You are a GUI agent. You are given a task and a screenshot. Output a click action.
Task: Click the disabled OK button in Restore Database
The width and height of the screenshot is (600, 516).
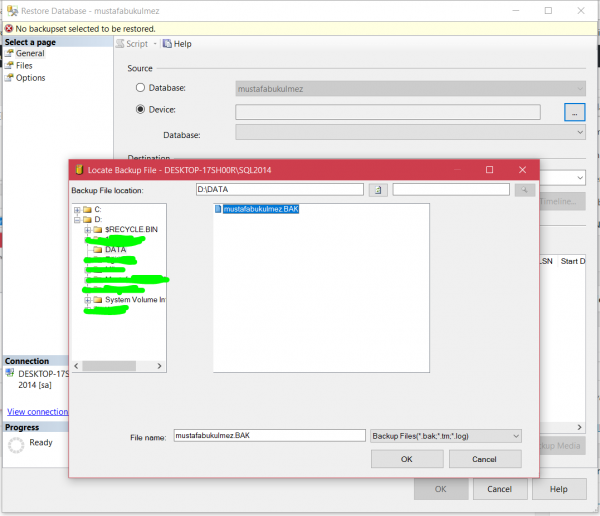coord(441,489)
